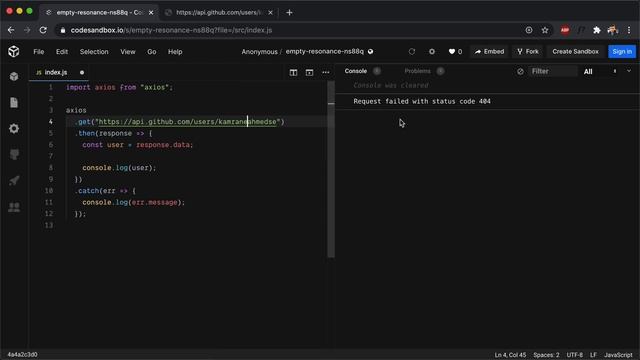This screenshot has height=360, width=640.
Task: Switch to the api.github.com browser tab
Action: [219, 13]
